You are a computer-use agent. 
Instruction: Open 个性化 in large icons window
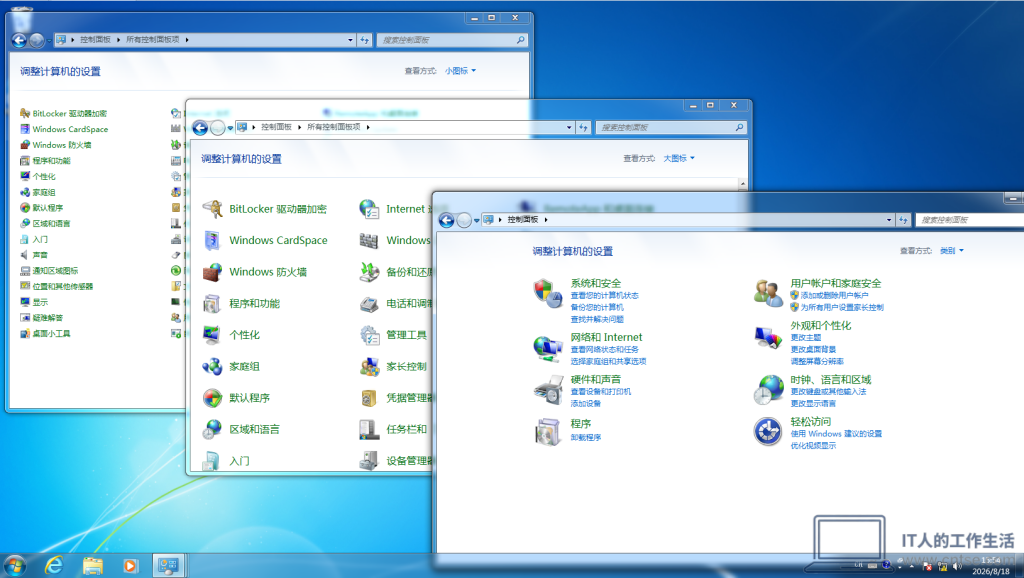pyautogui.click(x=231, y=334)
